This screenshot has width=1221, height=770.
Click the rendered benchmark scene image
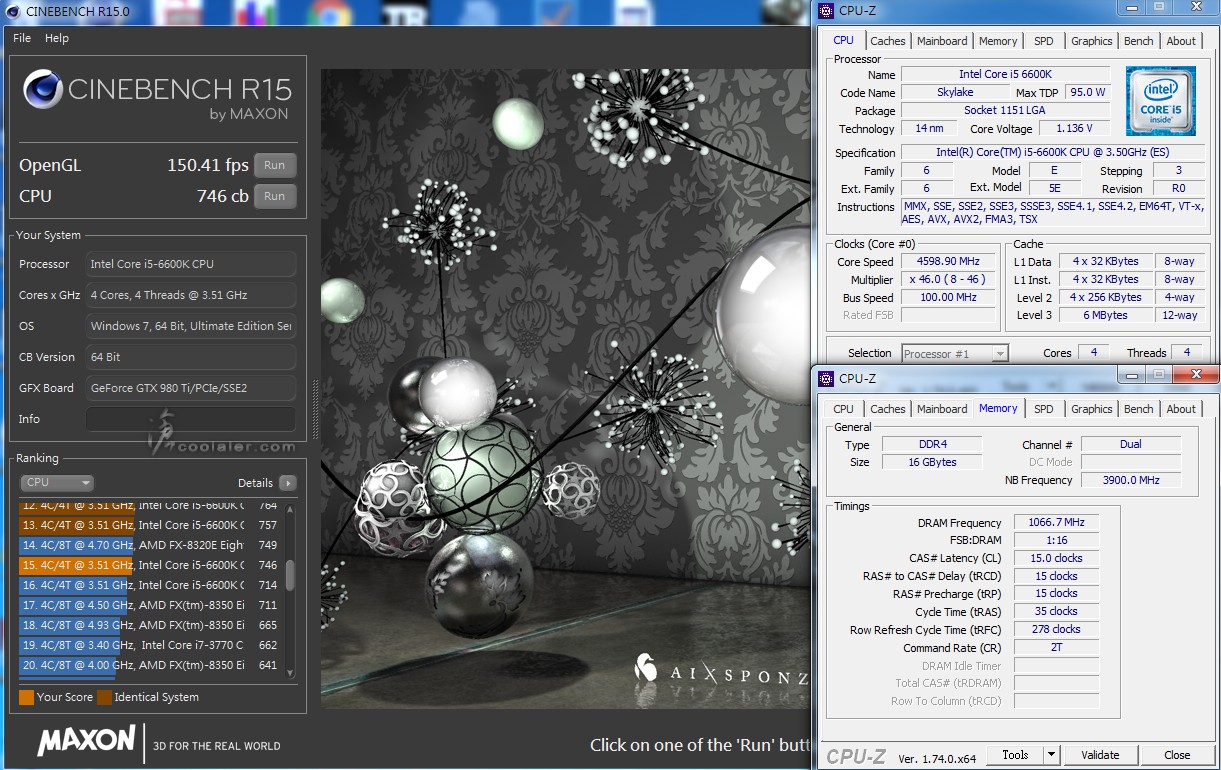[565, 389]
